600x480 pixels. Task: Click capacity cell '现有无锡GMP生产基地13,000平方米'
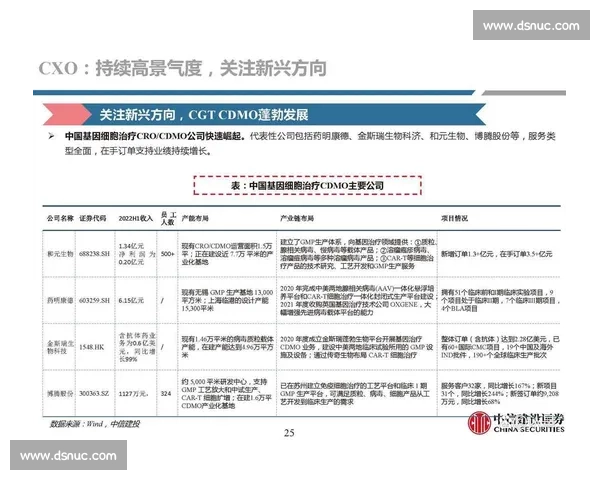[x=227, y=300]
